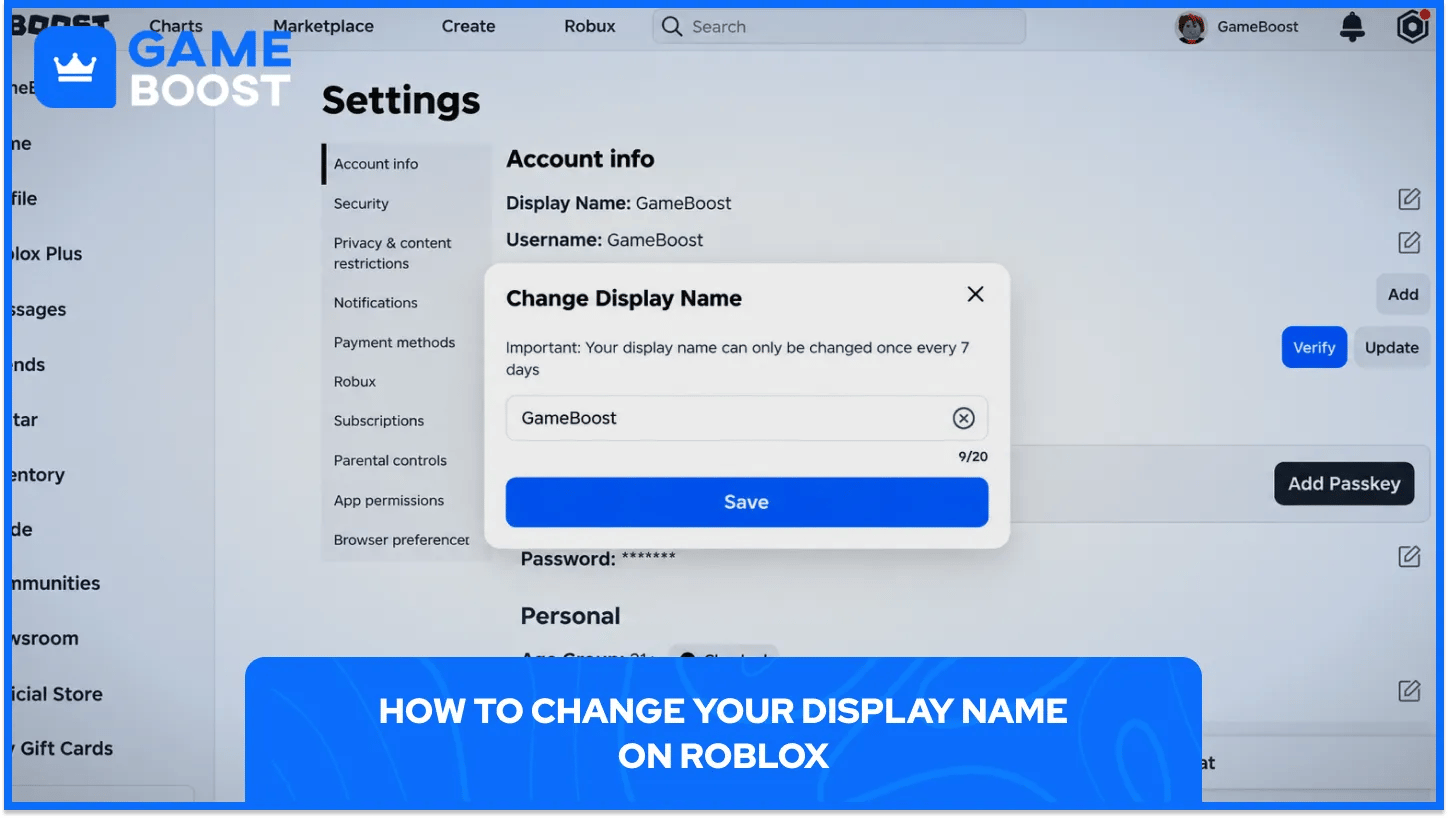Image resolution: width=1448 pixels, height=818 pixels.
Task: Focus the Search box in the top bar
Action: click(x=839, y=27)
